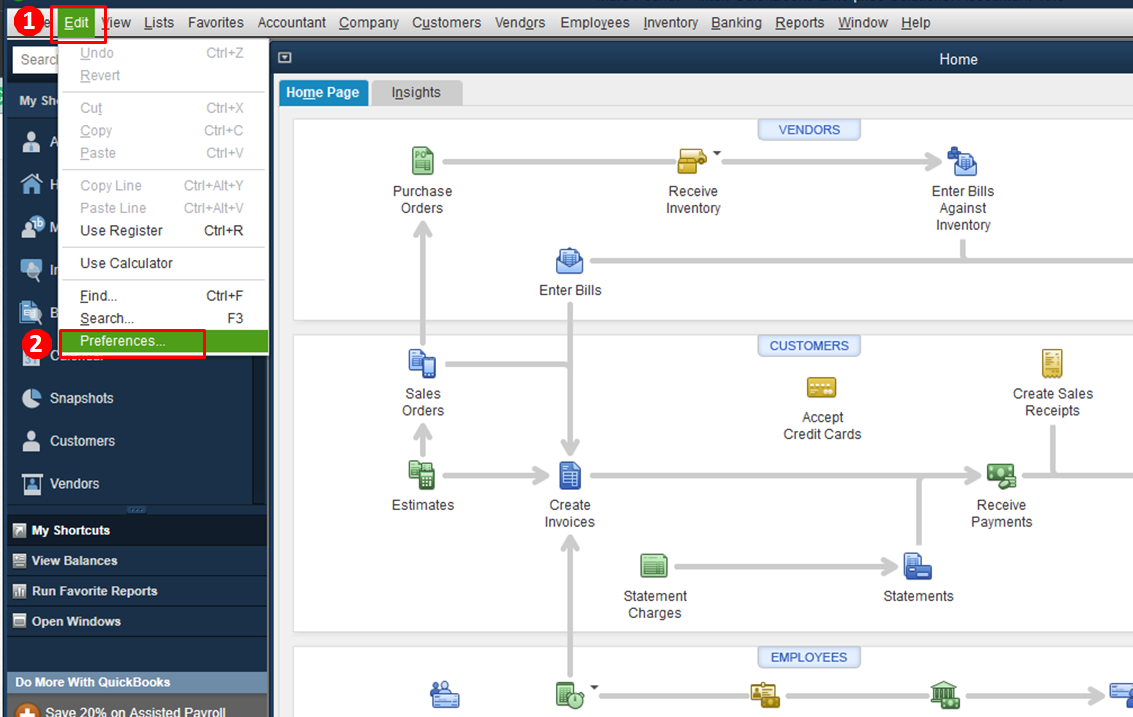Switch to the Home Page tab

pos(323,93)
